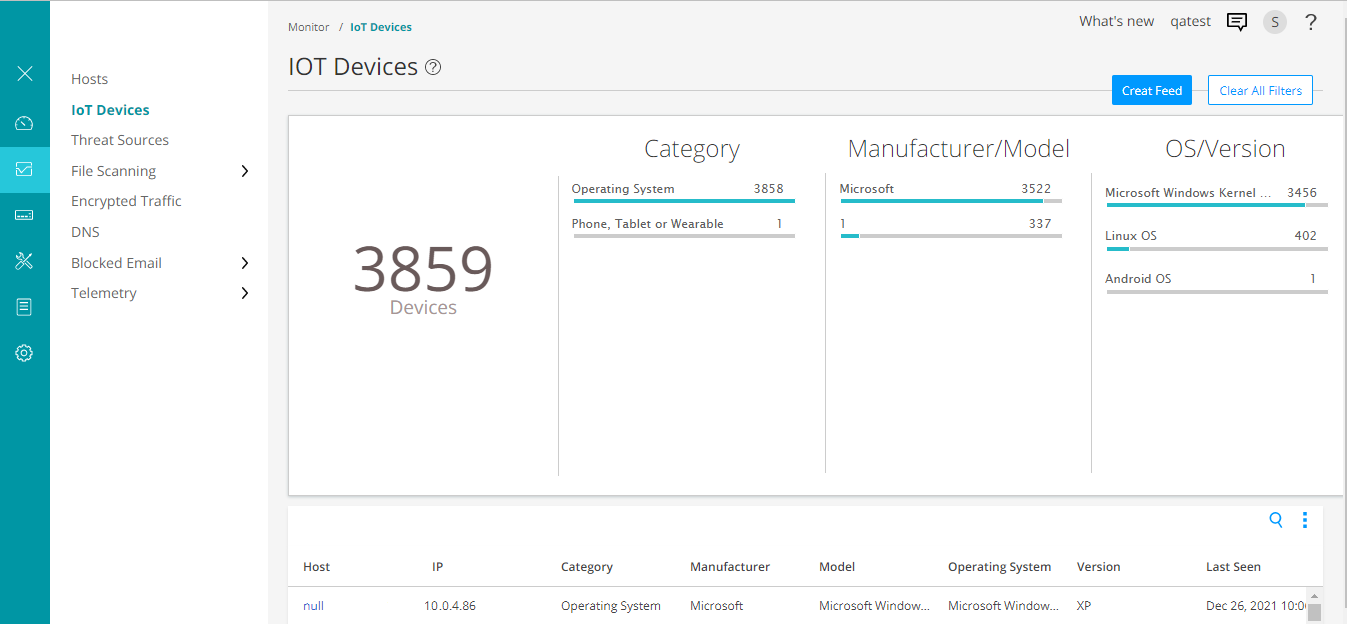1347x624 pixels.
Task: Click the Creat Feed button
Action: click(1151, 91)
